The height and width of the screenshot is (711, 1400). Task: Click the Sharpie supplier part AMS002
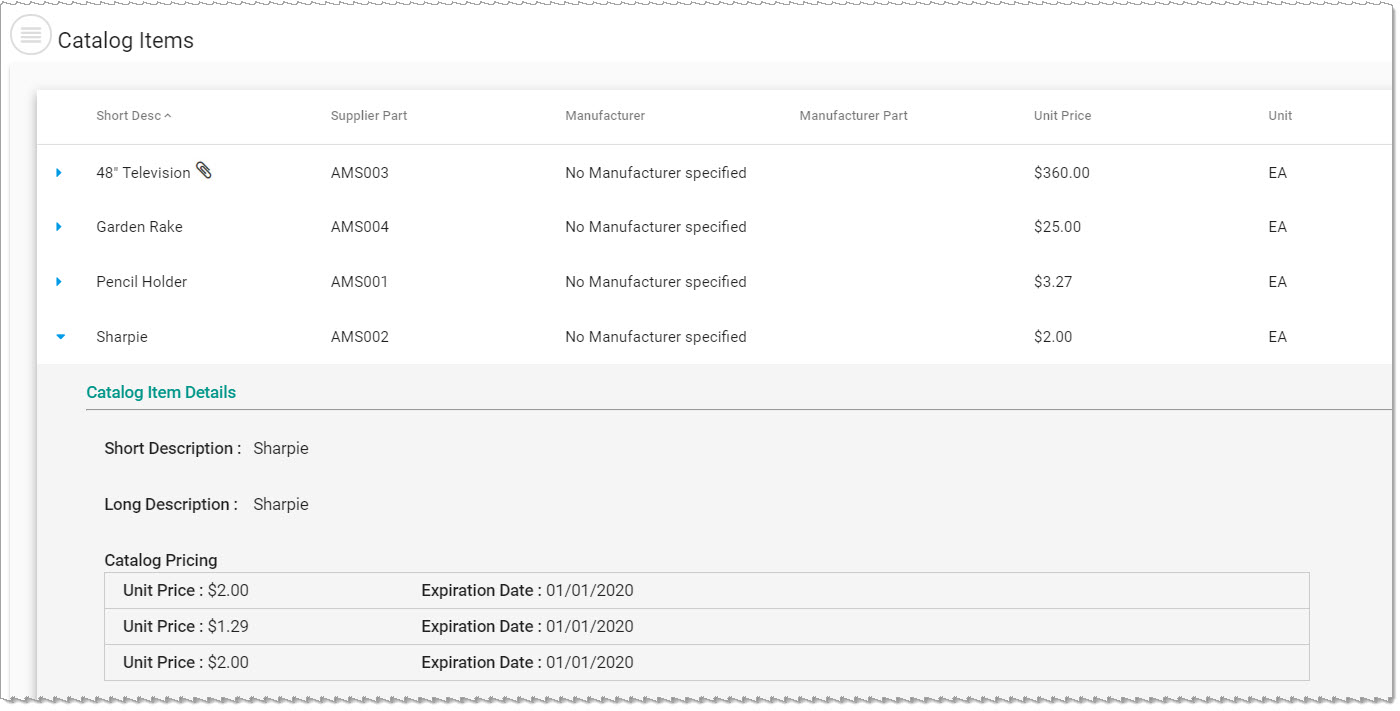[359, 337]
